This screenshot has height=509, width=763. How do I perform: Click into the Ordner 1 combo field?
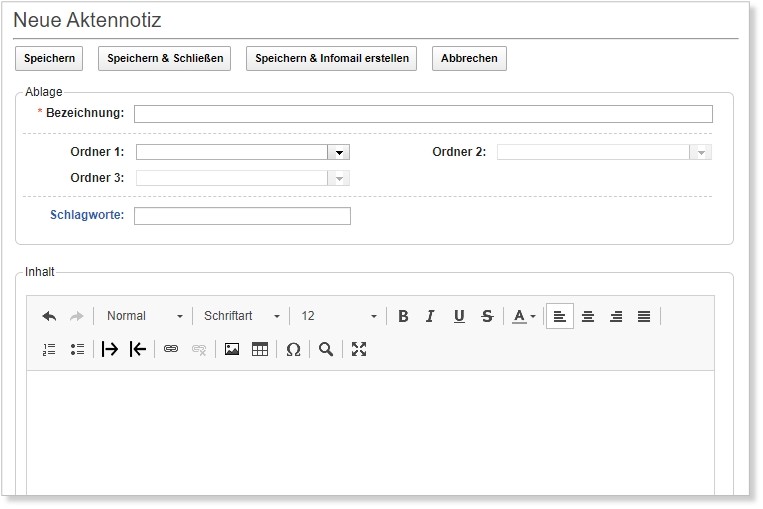[232, 152]
